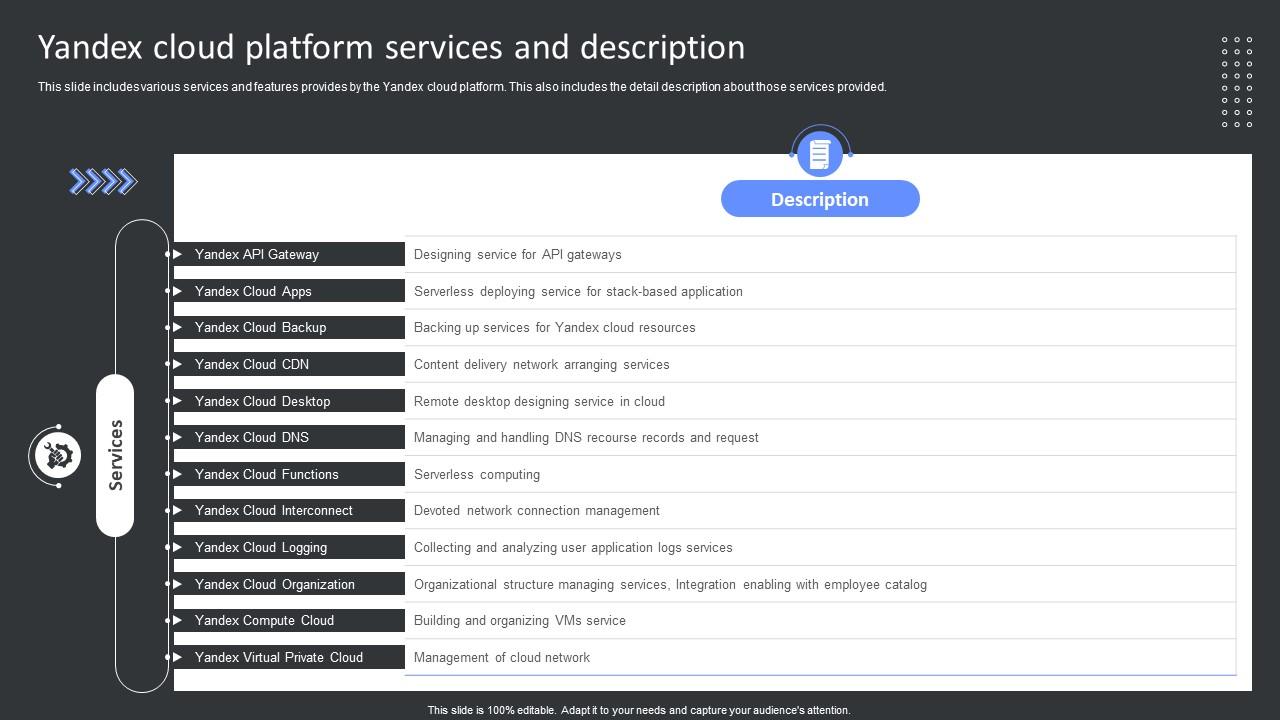1280x720 pixels.
Task: Click the services gear-wrench icon
Action: [x=58, y=456]
